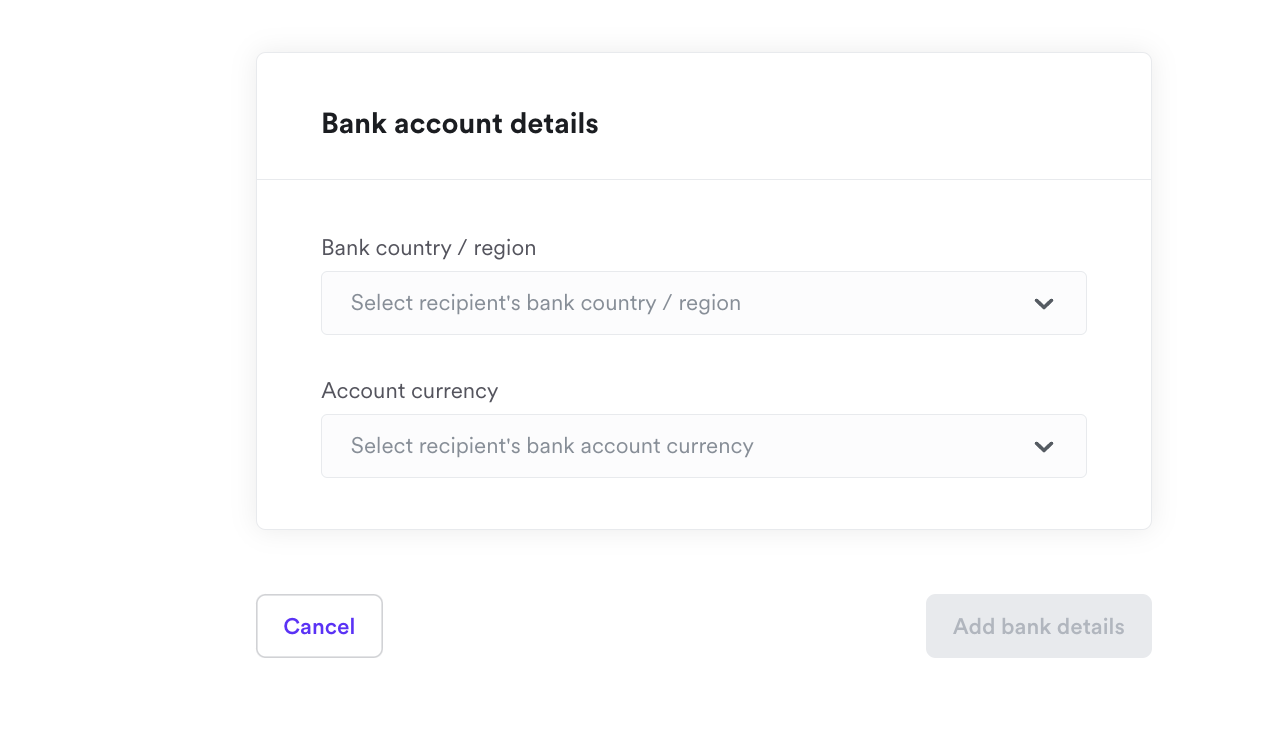Click the chevron in the bank country dropdown
This screenshot has height=742, width=1286.
click(1044, 304)
